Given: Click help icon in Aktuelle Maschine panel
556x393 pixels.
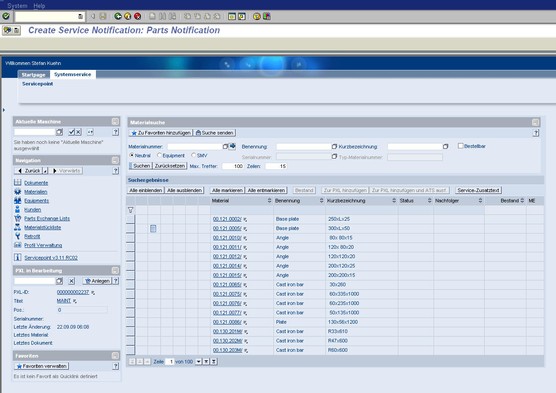Looking at the screenshot, I should coord(115,132).
